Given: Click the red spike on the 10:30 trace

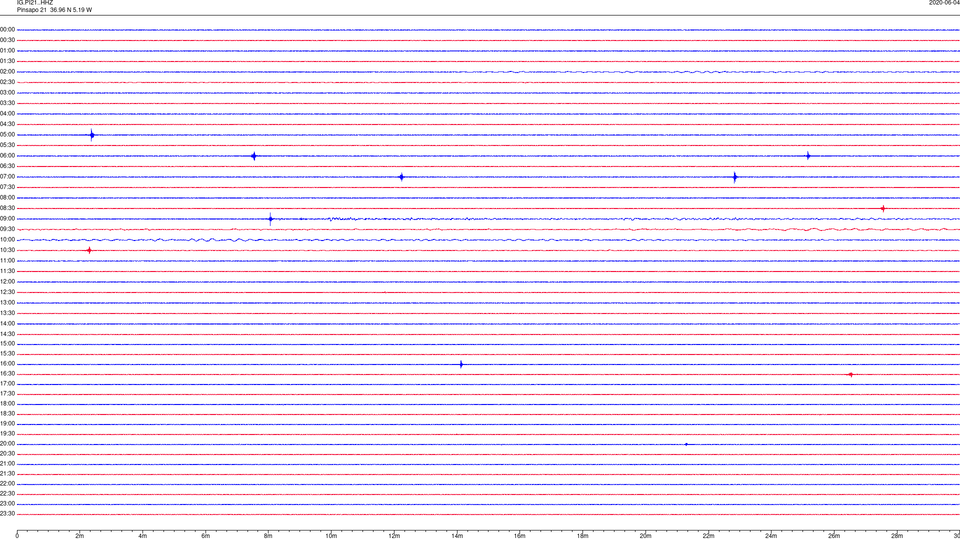Looking at the screenshot, I should point(89,250).
